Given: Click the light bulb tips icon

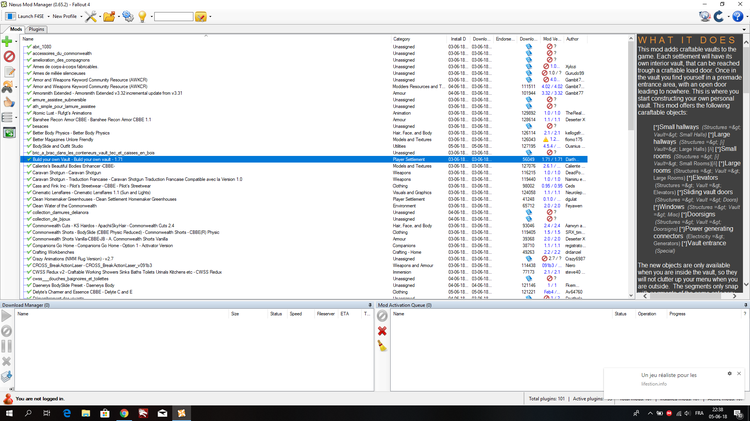Looking at the screenshot, I should pos(142,17).
